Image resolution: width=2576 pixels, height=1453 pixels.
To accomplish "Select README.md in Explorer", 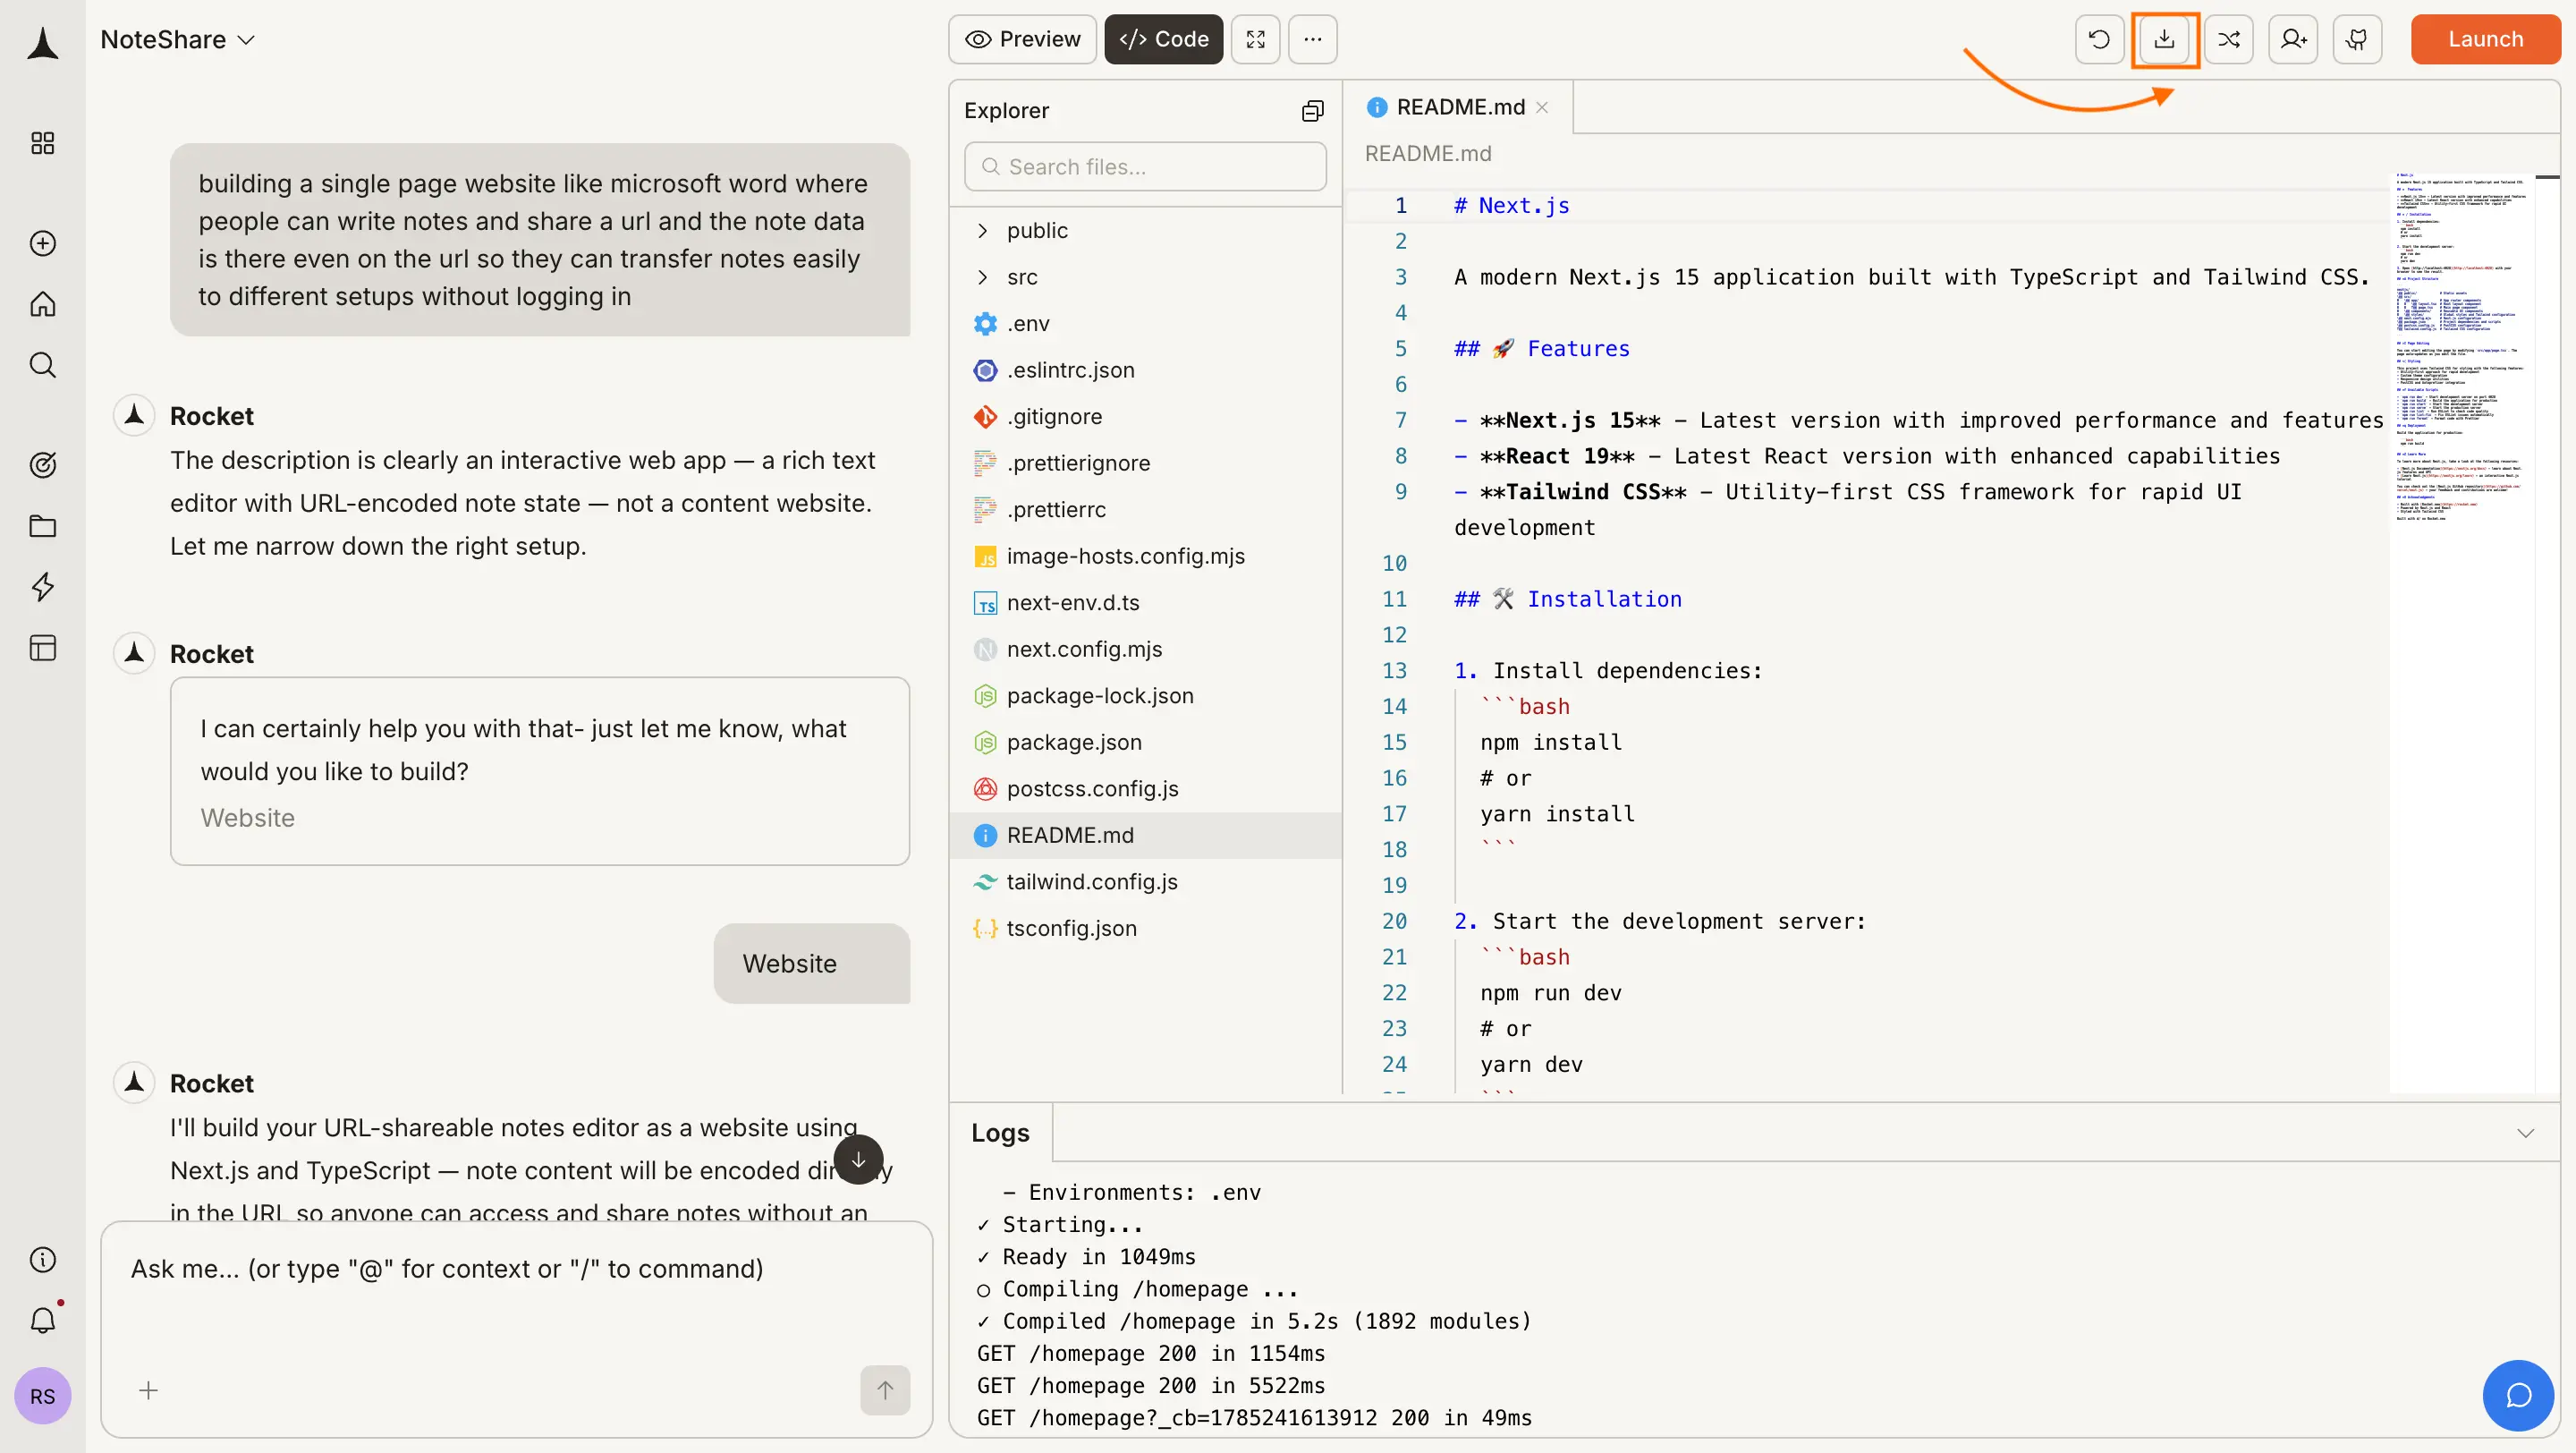I will [1145, 835].
